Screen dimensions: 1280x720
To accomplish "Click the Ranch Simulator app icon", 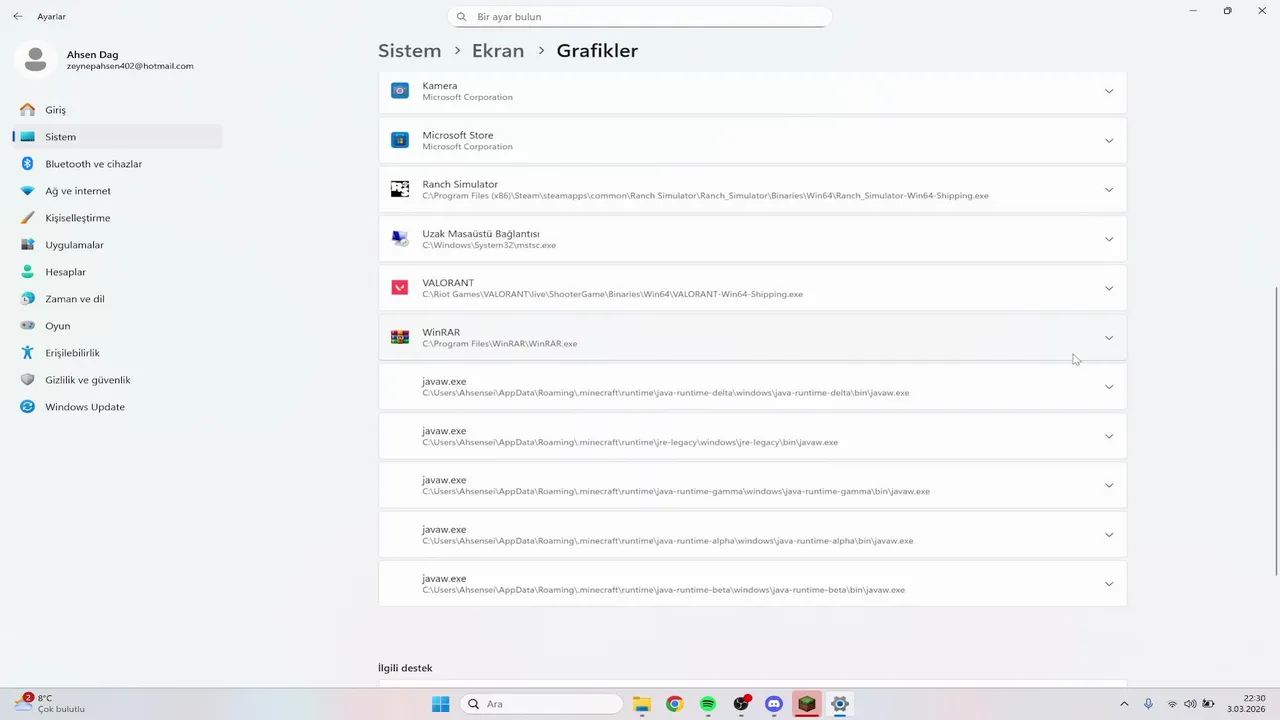I will (x=400, y=189).
